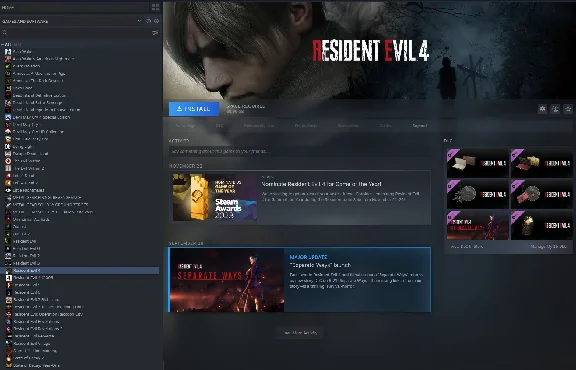Image resolution: width=576 pixels, height=370 pixels.
Task: Open the Guides tab
Action: (x=385, y=126)
